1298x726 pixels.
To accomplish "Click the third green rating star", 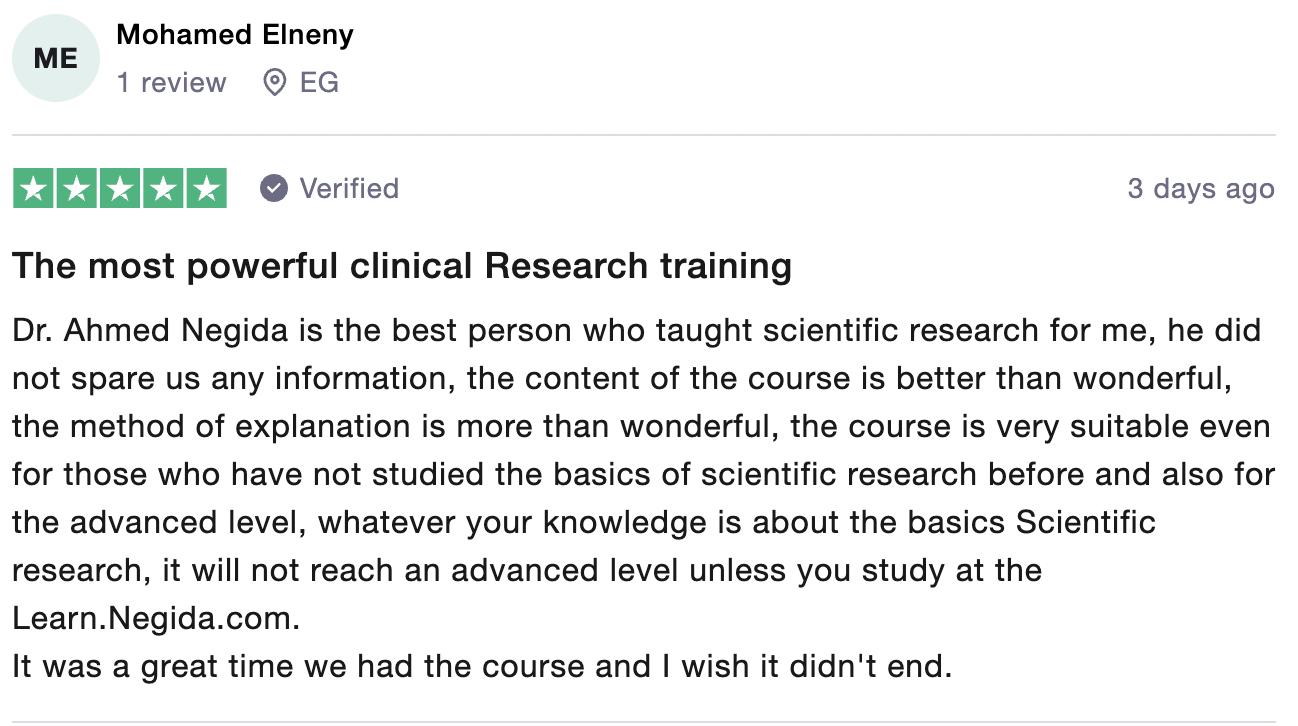I will (119, 188).
